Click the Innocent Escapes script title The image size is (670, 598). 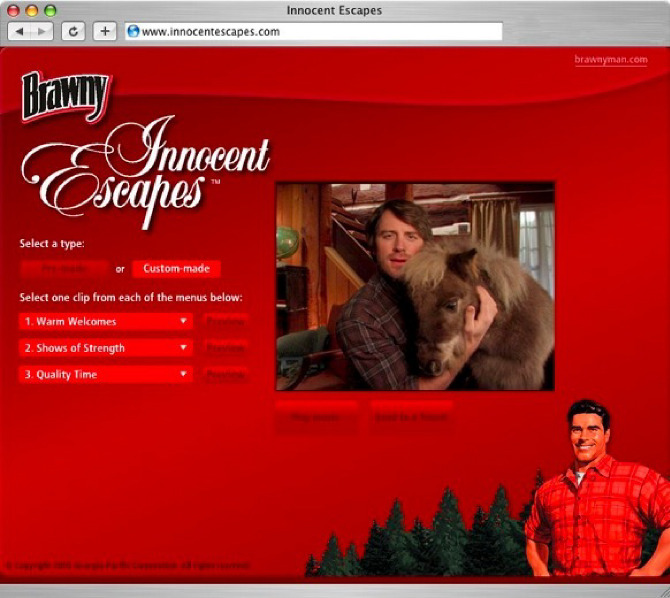[145, 173]
